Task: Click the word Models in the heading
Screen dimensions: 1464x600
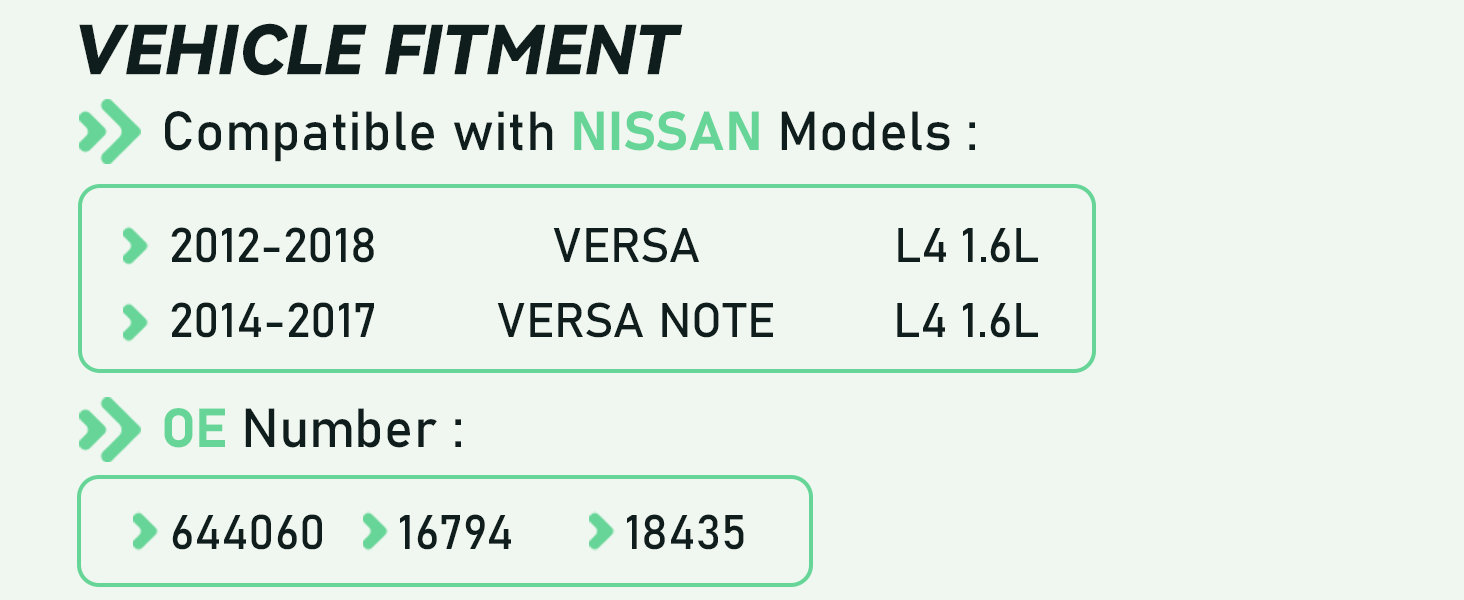Action: pos(865,132)
